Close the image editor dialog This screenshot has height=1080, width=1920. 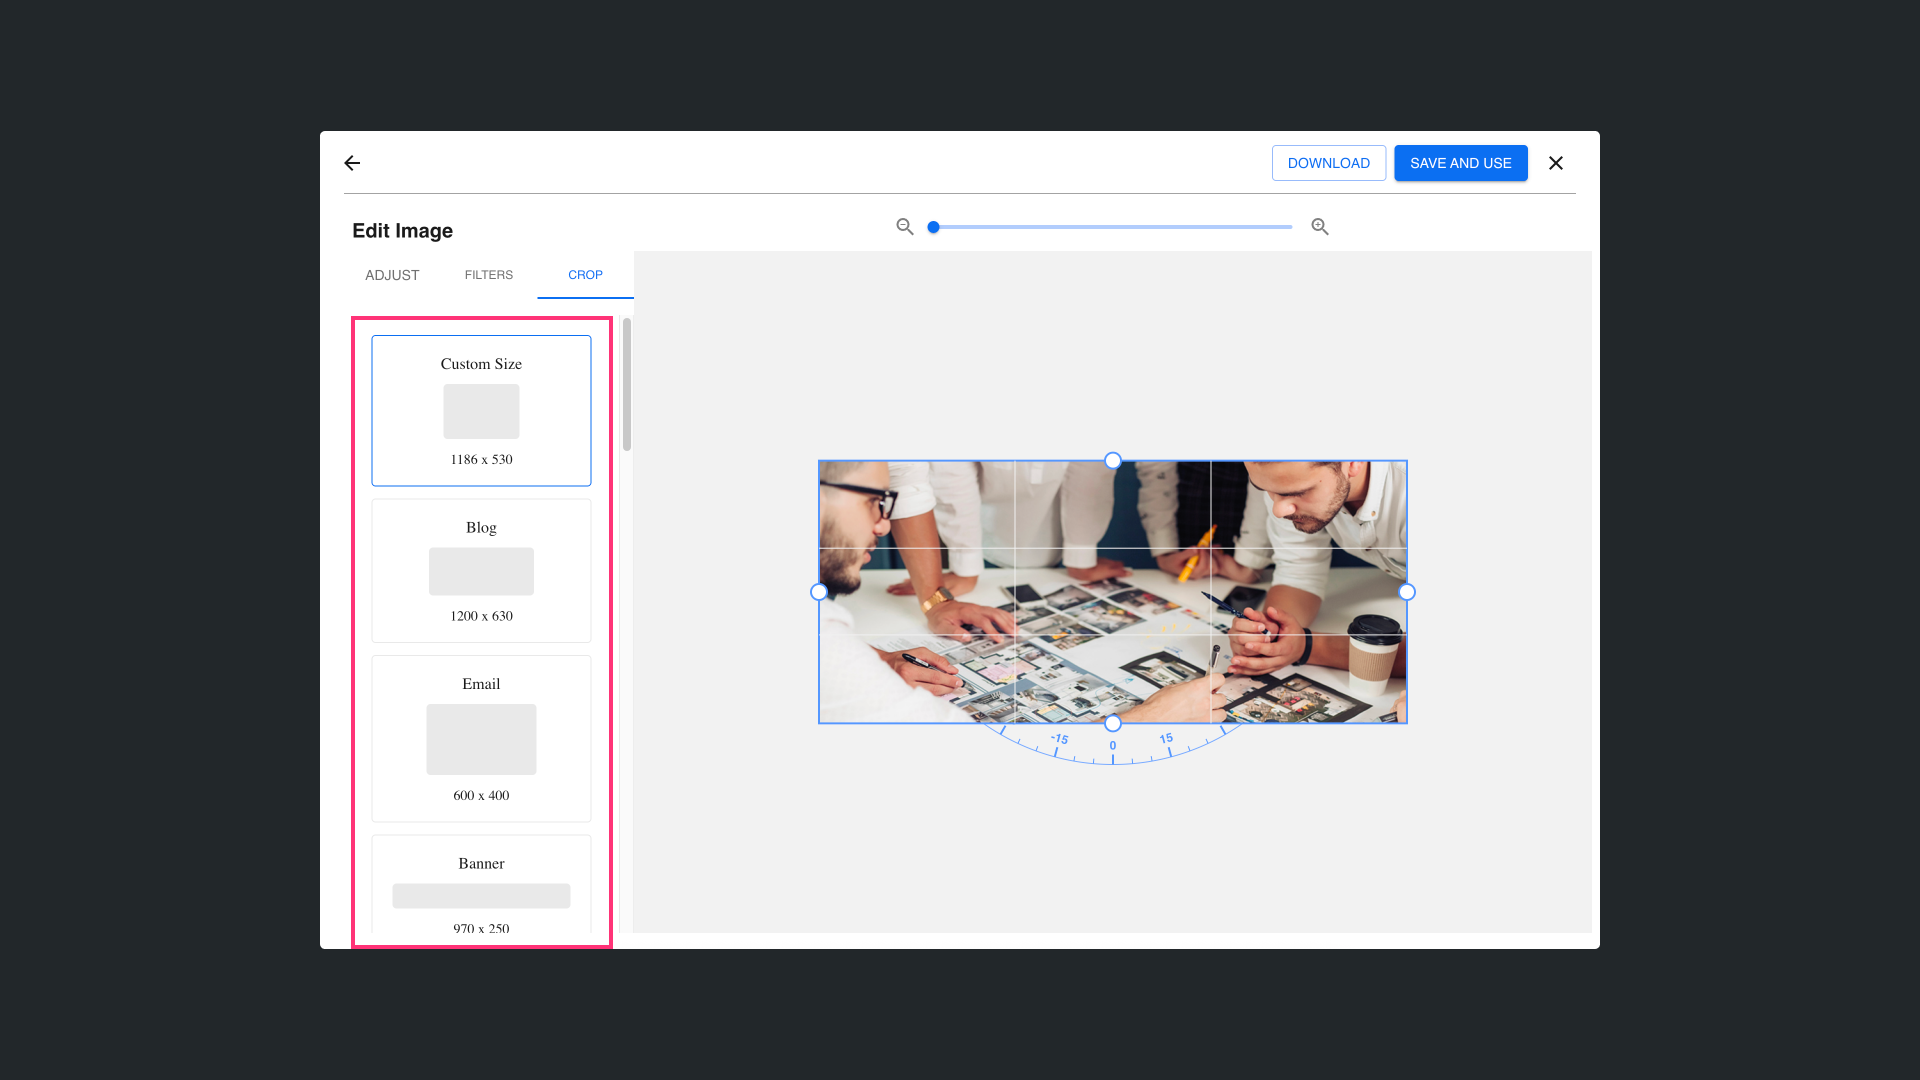(x=1556, y=163)
